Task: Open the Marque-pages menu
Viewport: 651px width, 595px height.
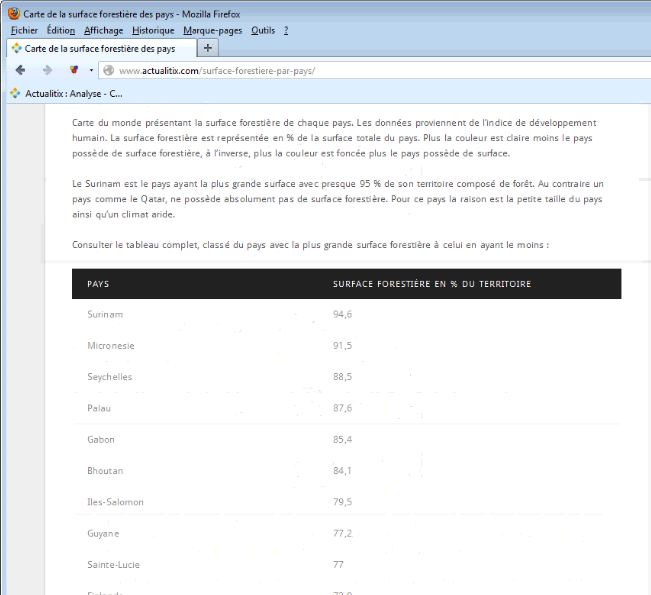Action: [213, 30]
